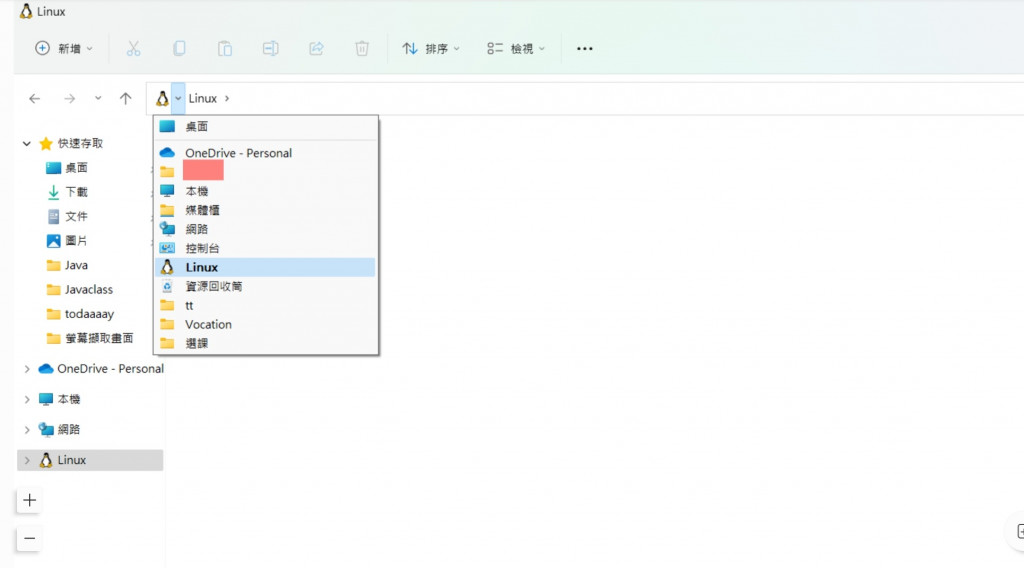Screen dimensions: 1024x568
Task: Select highlighted Linux in dropdown list
Action: (266, 267)
